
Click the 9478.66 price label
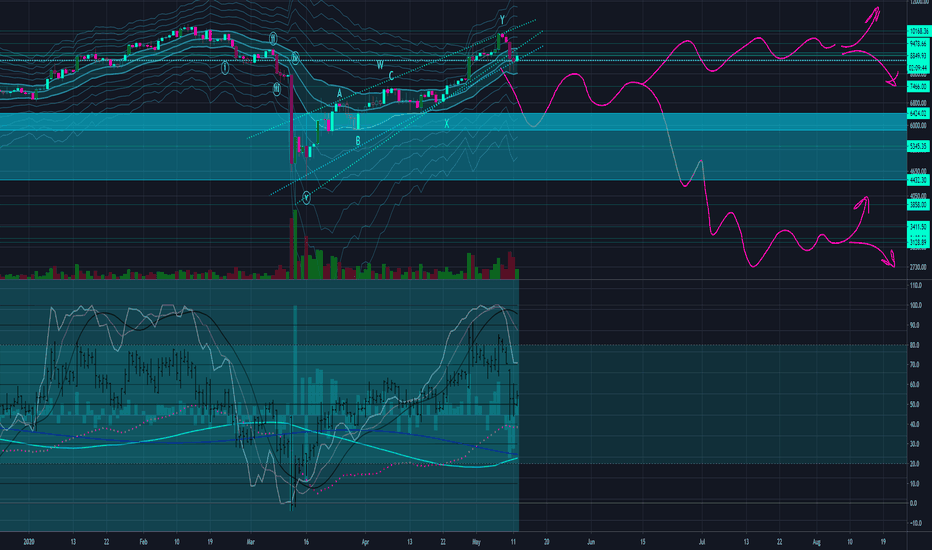tap(918, 43)
